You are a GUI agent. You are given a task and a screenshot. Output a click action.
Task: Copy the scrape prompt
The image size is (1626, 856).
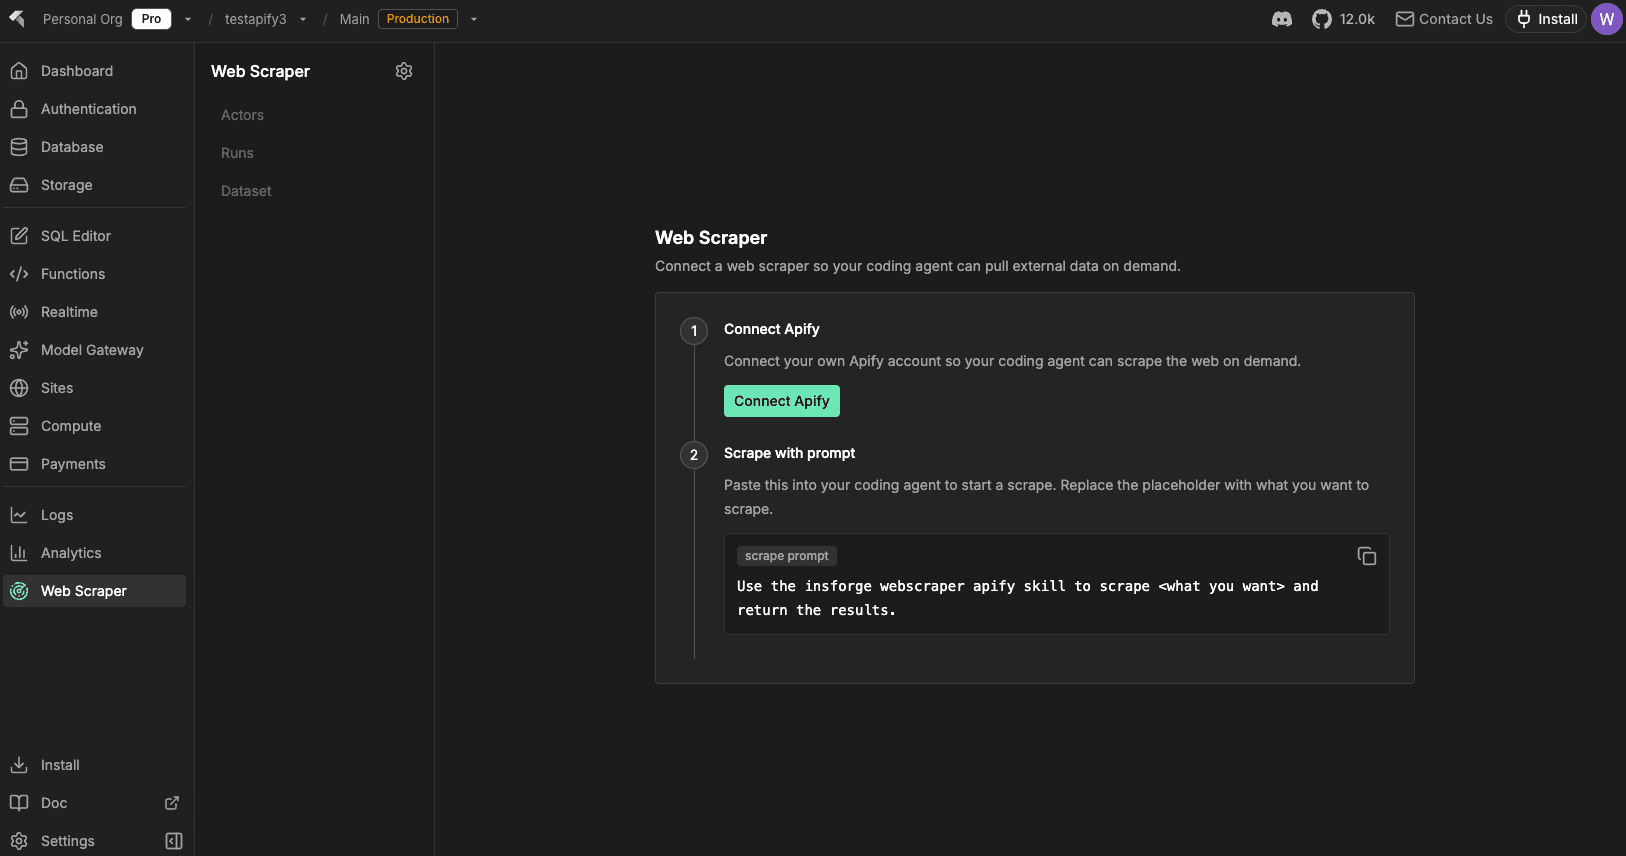click(1366, 556)
